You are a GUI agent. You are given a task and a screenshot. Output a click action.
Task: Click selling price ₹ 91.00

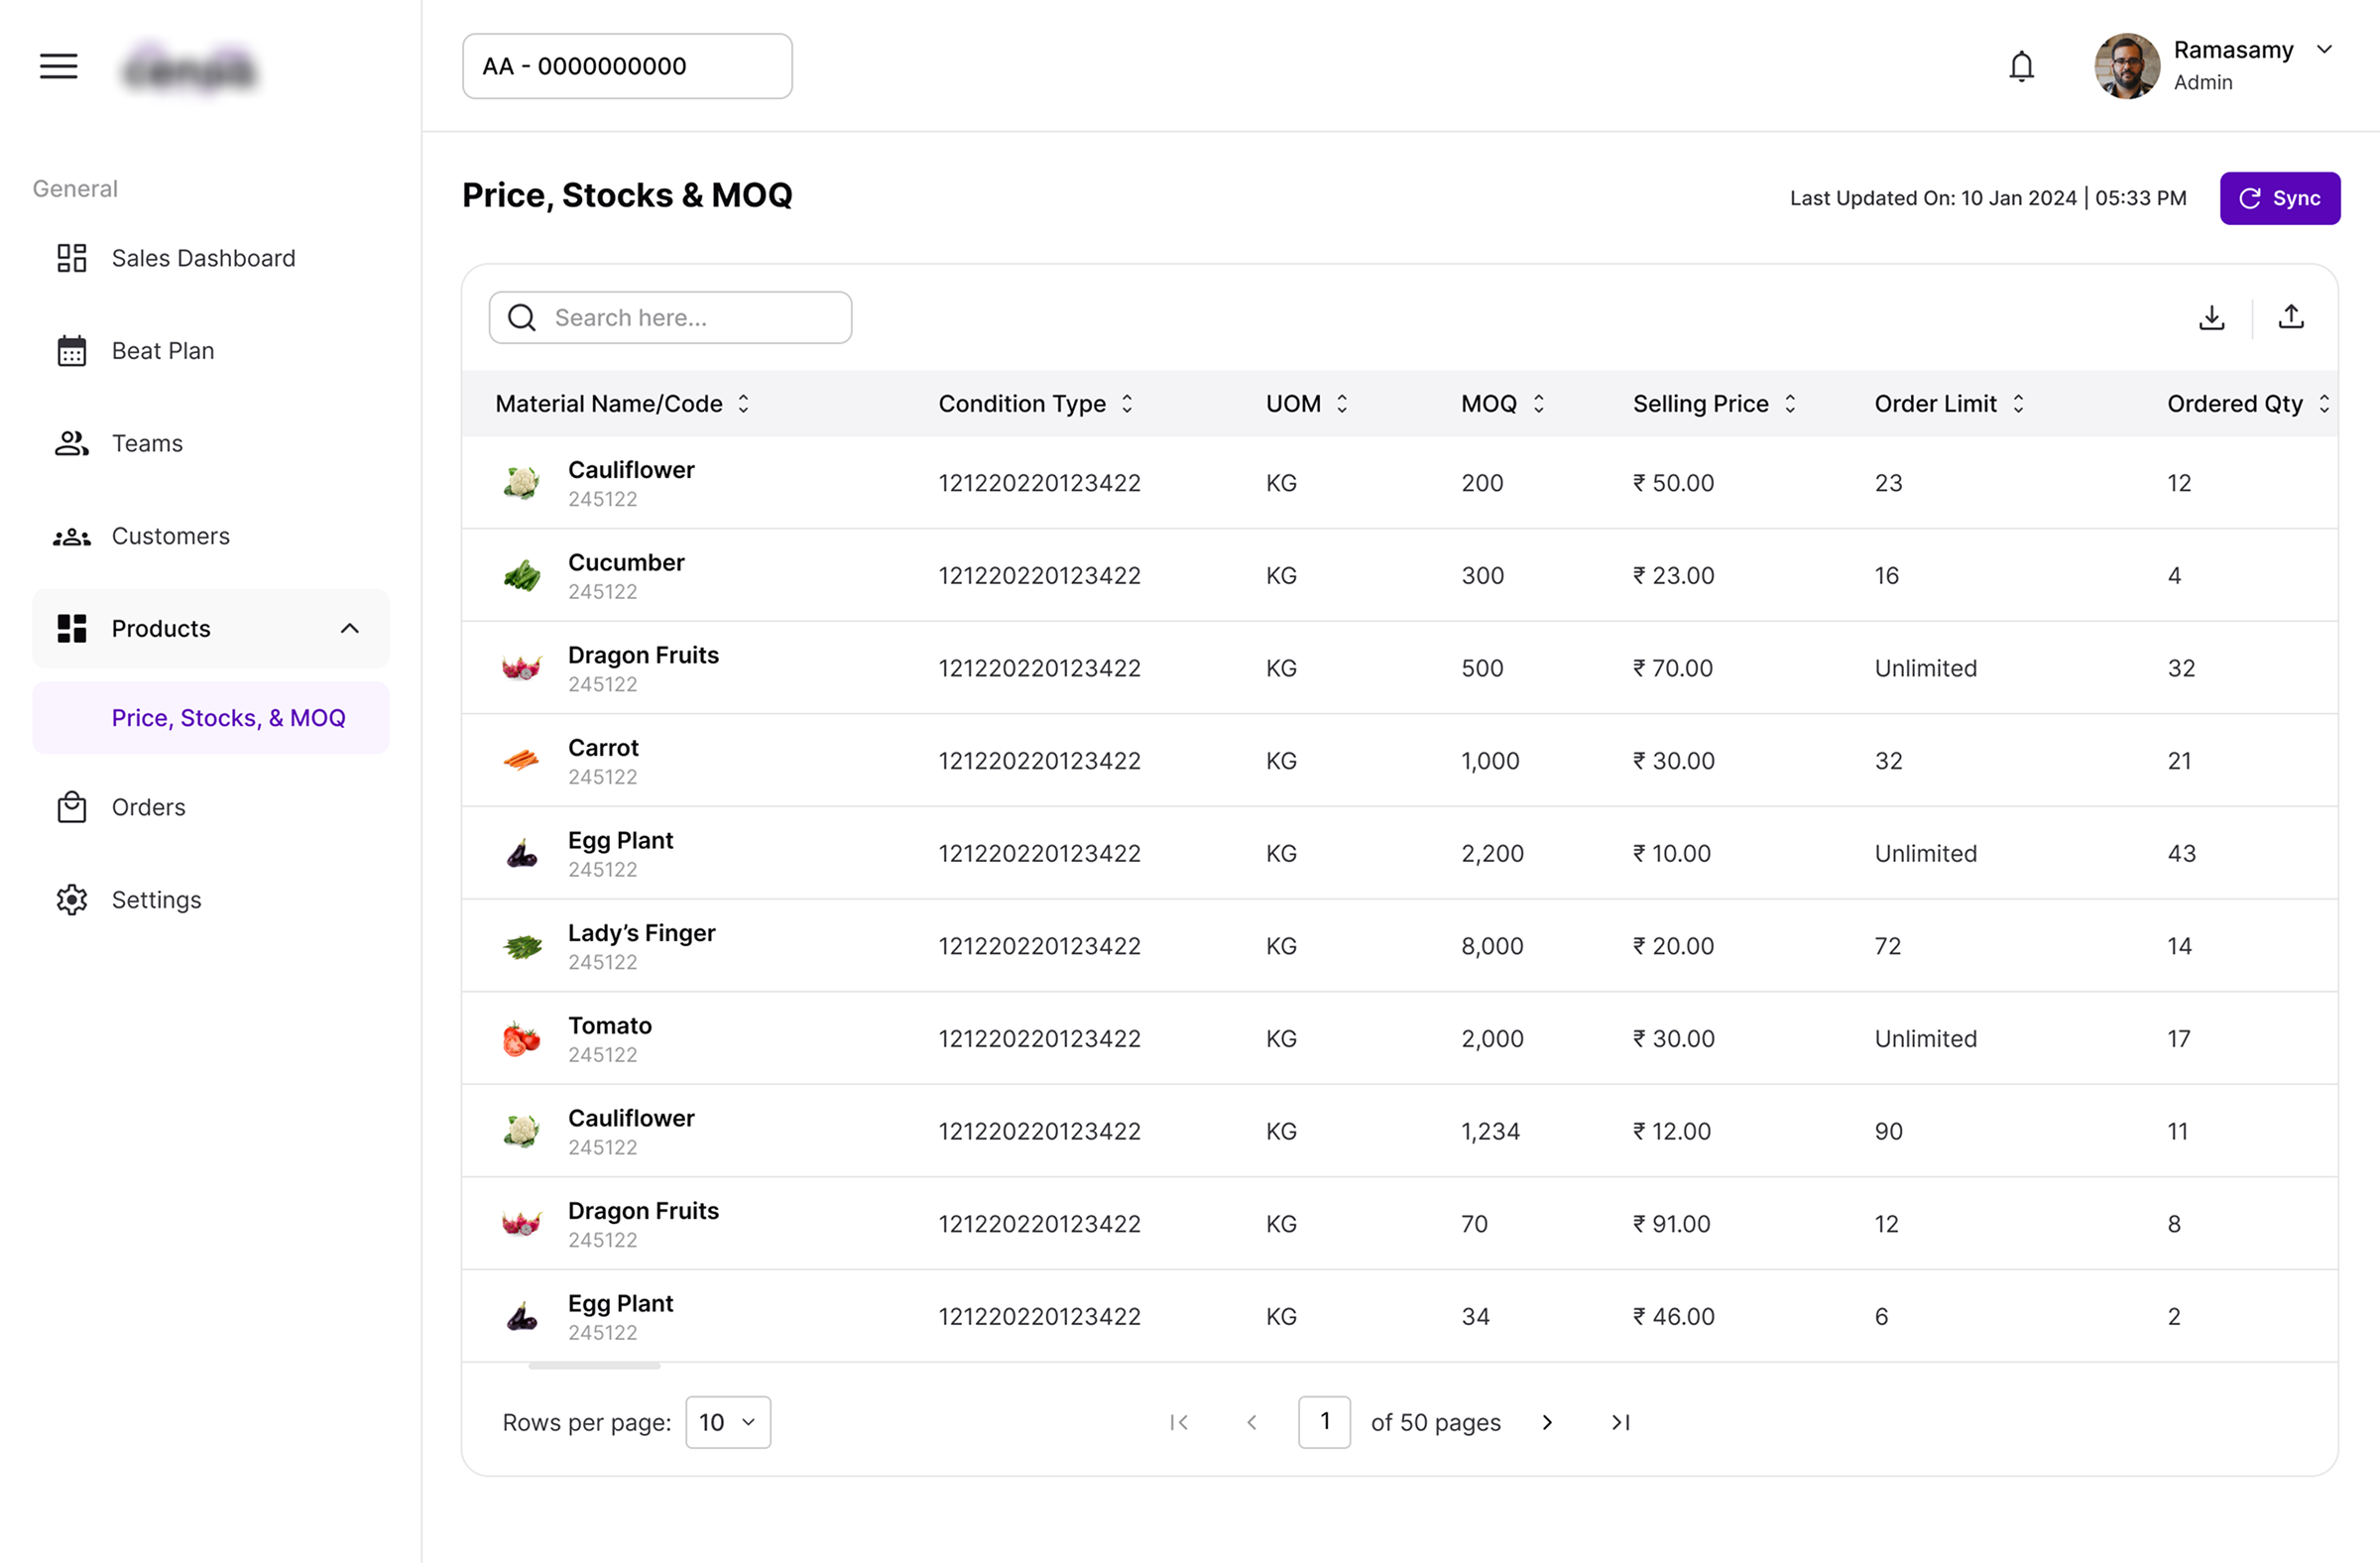(x=1671, y=1224)
